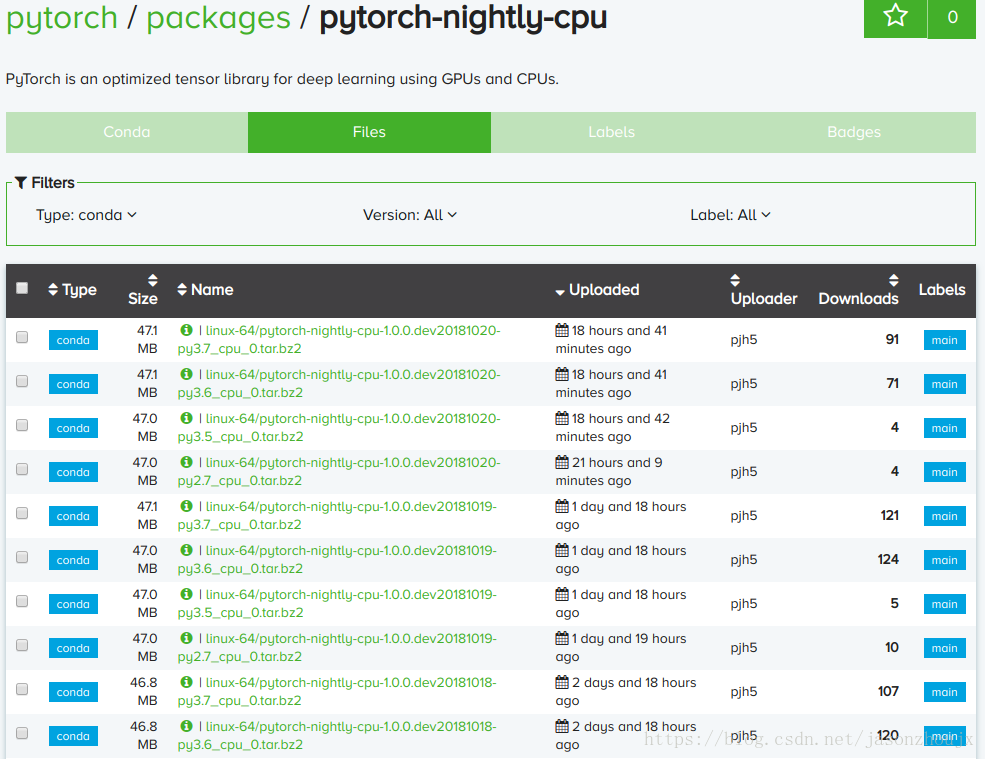Sort table by Type column arrows
The image size is (985, 759).
coord(53,290)
